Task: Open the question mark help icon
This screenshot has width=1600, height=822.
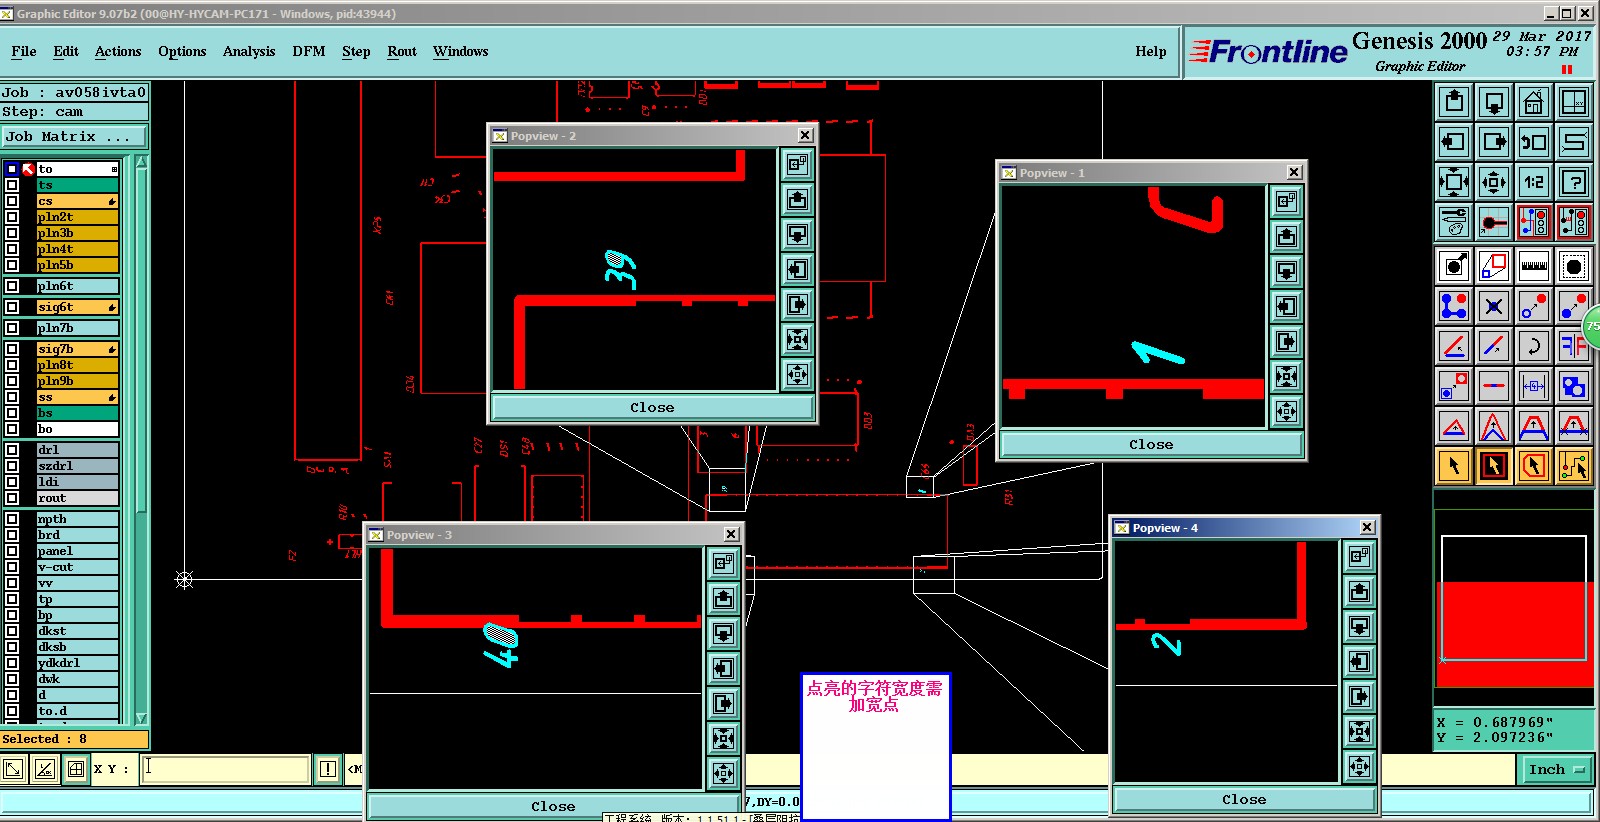Action: click(1574, 182)
